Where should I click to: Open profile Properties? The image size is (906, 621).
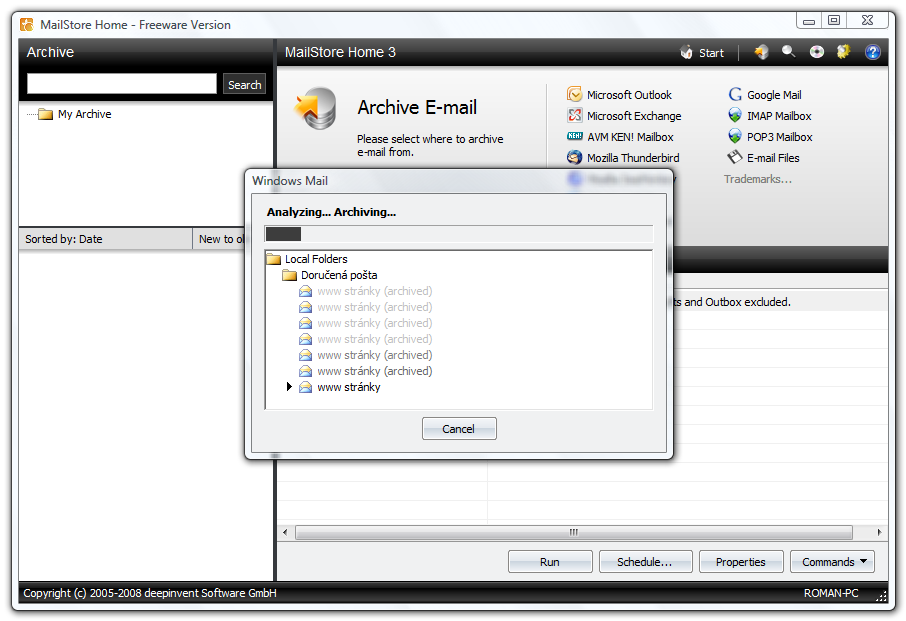pos(741,561)
